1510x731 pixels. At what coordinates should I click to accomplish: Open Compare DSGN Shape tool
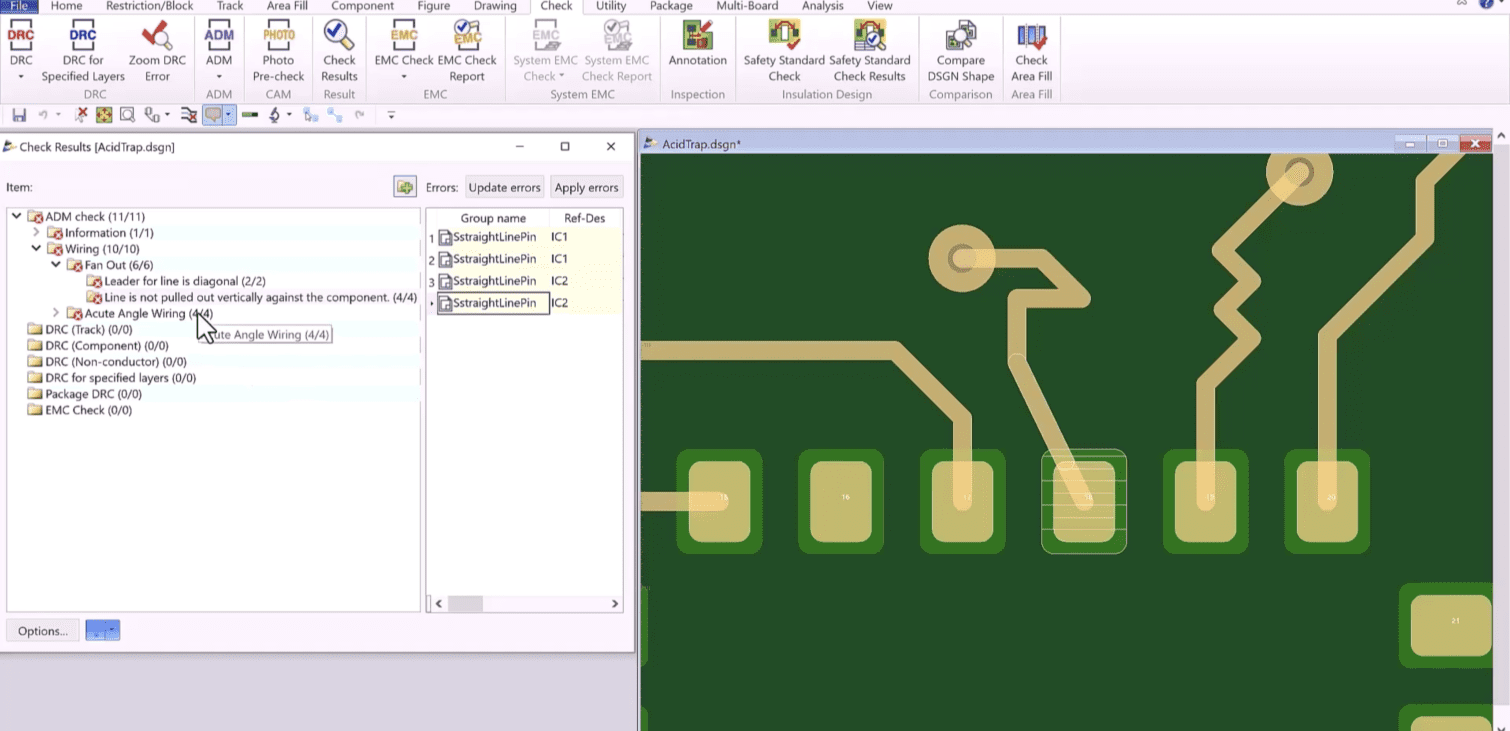pos(960,52)
